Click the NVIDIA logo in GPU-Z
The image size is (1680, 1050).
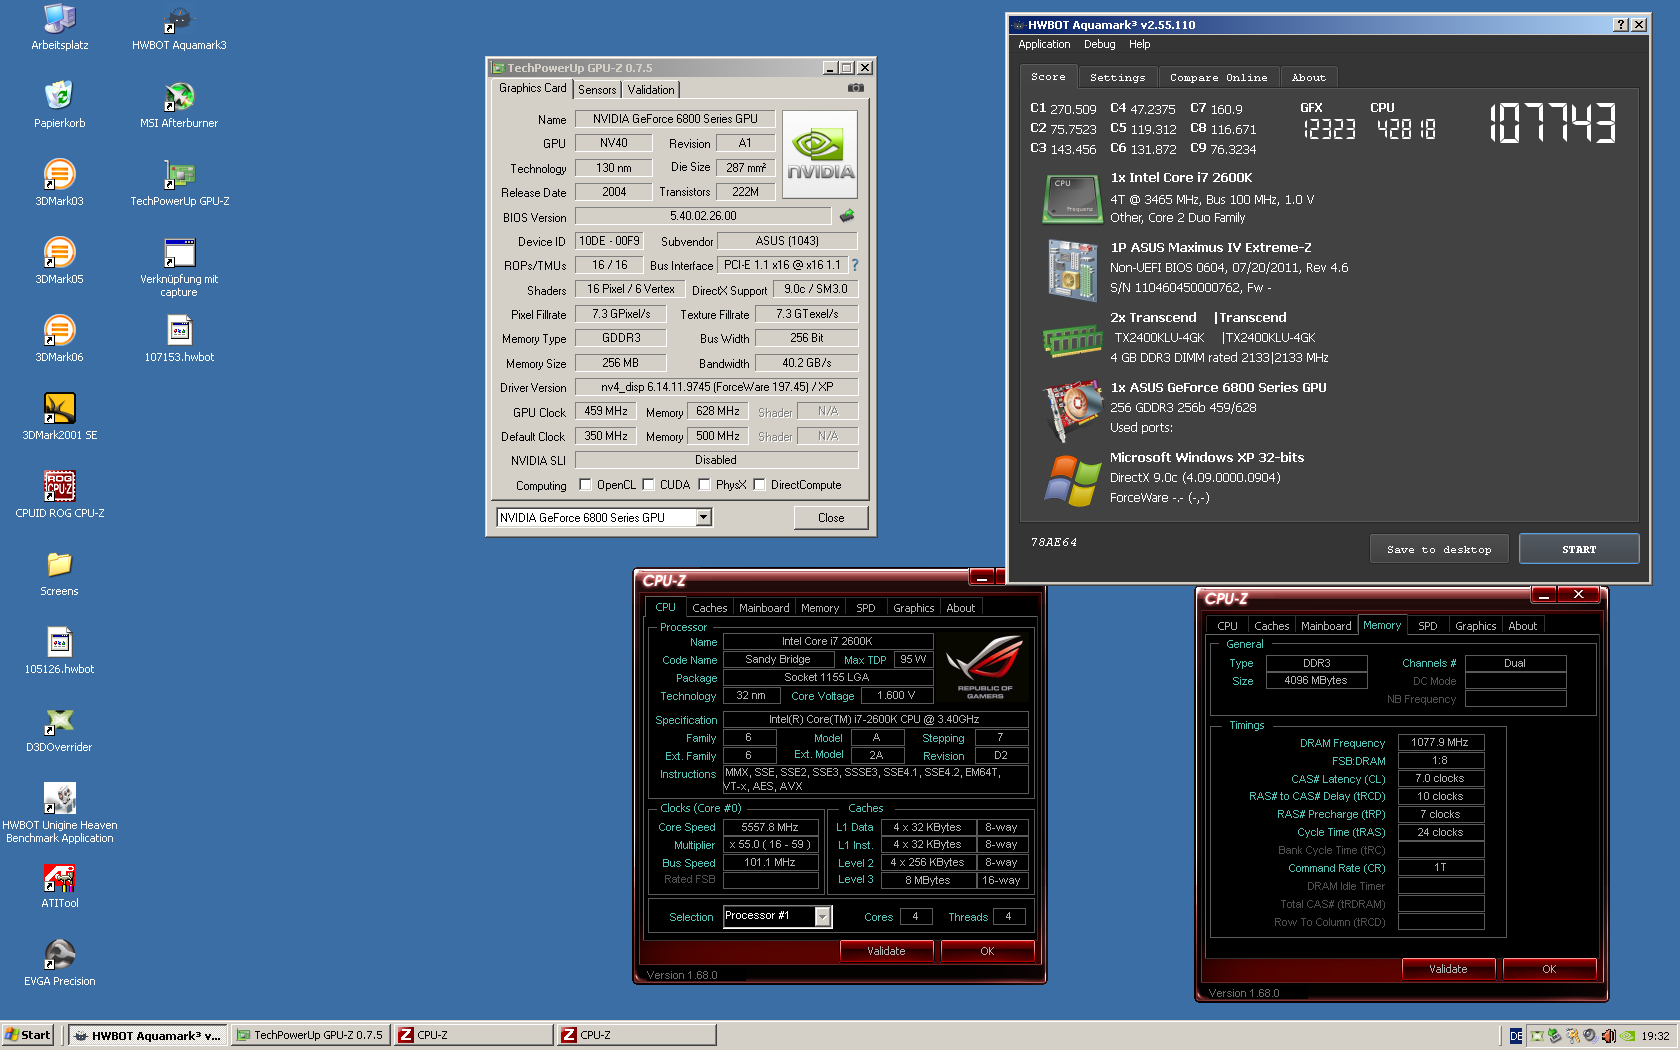point(820,154)
